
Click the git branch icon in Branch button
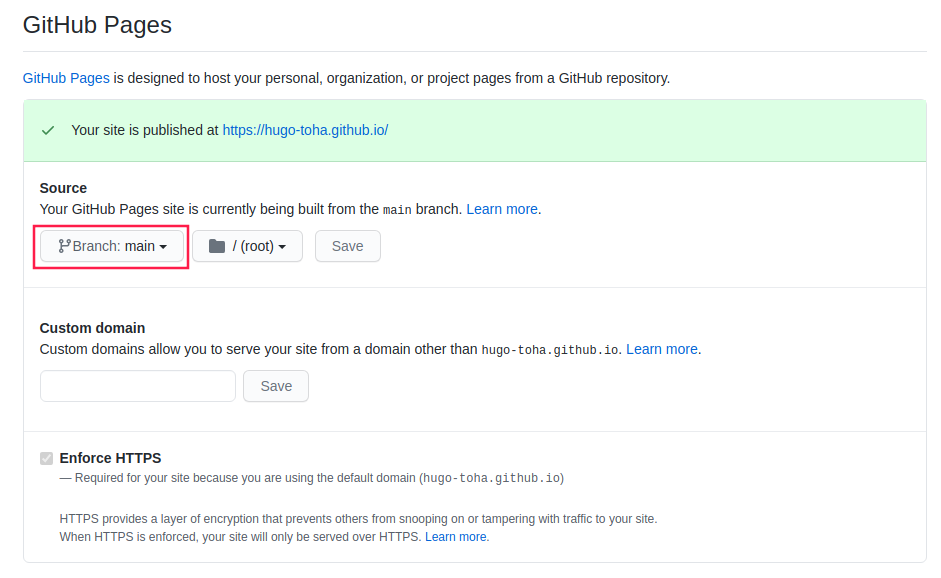pos(64,246)
